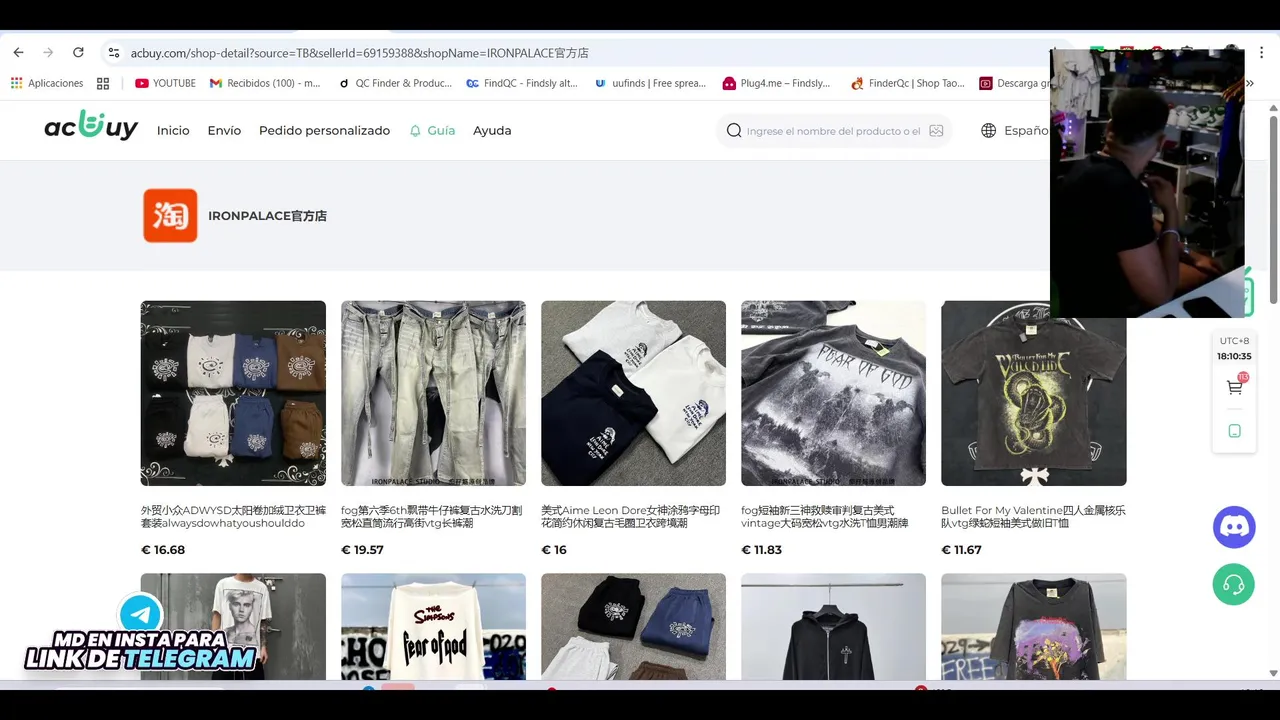Open FindQC - Findsly bookmark

(x=522, y=83)
